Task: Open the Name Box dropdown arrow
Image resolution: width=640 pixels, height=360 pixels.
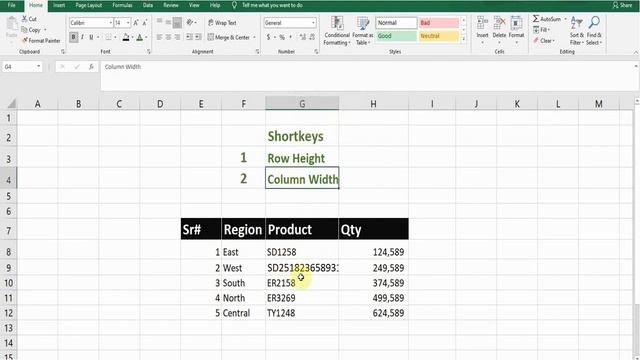Action: pyautogui.click(x=38, y=67)
